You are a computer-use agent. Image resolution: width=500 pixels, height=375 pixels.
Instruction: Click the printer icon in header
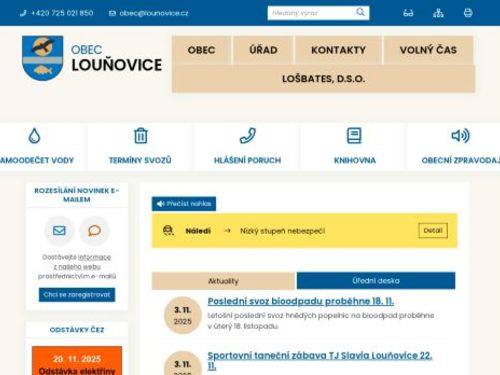click(468, 13)
